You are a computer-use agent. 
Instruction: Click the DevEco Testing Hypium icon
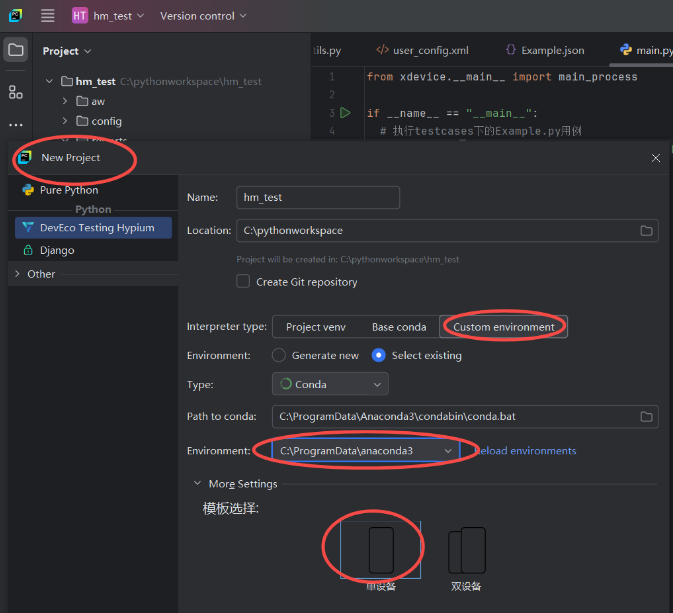(28, 228)
